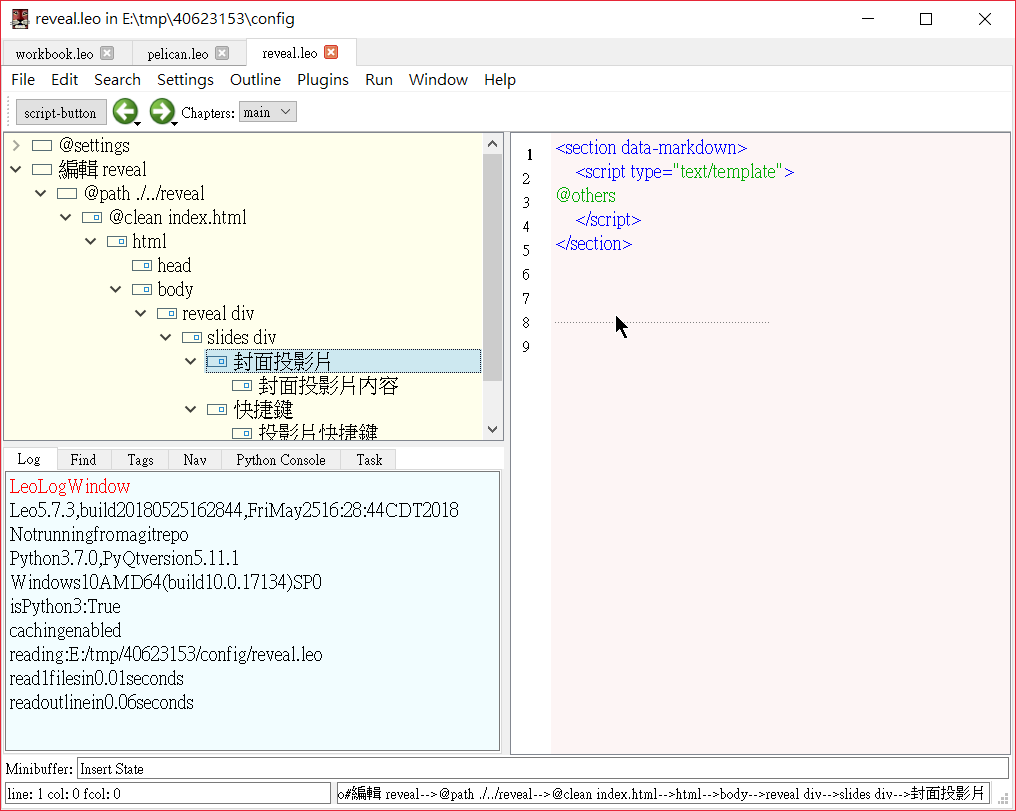Click the outline scrollbar down arrow
1016x811 pixels.
click(492, 429)
